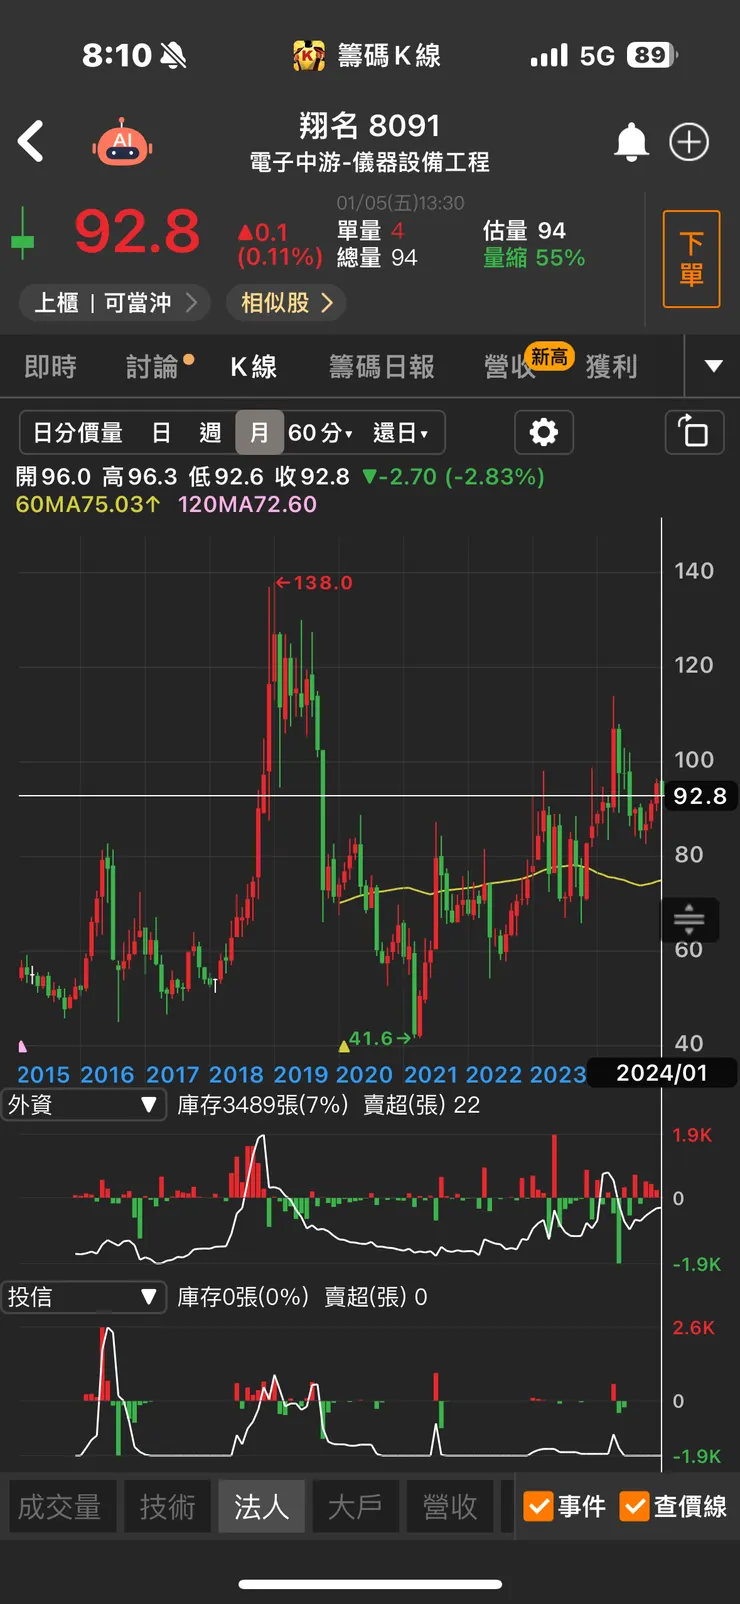Tap the rotate screen icon
The image size is (740, 1604).
pyautogui.click(x=694, y=432)
